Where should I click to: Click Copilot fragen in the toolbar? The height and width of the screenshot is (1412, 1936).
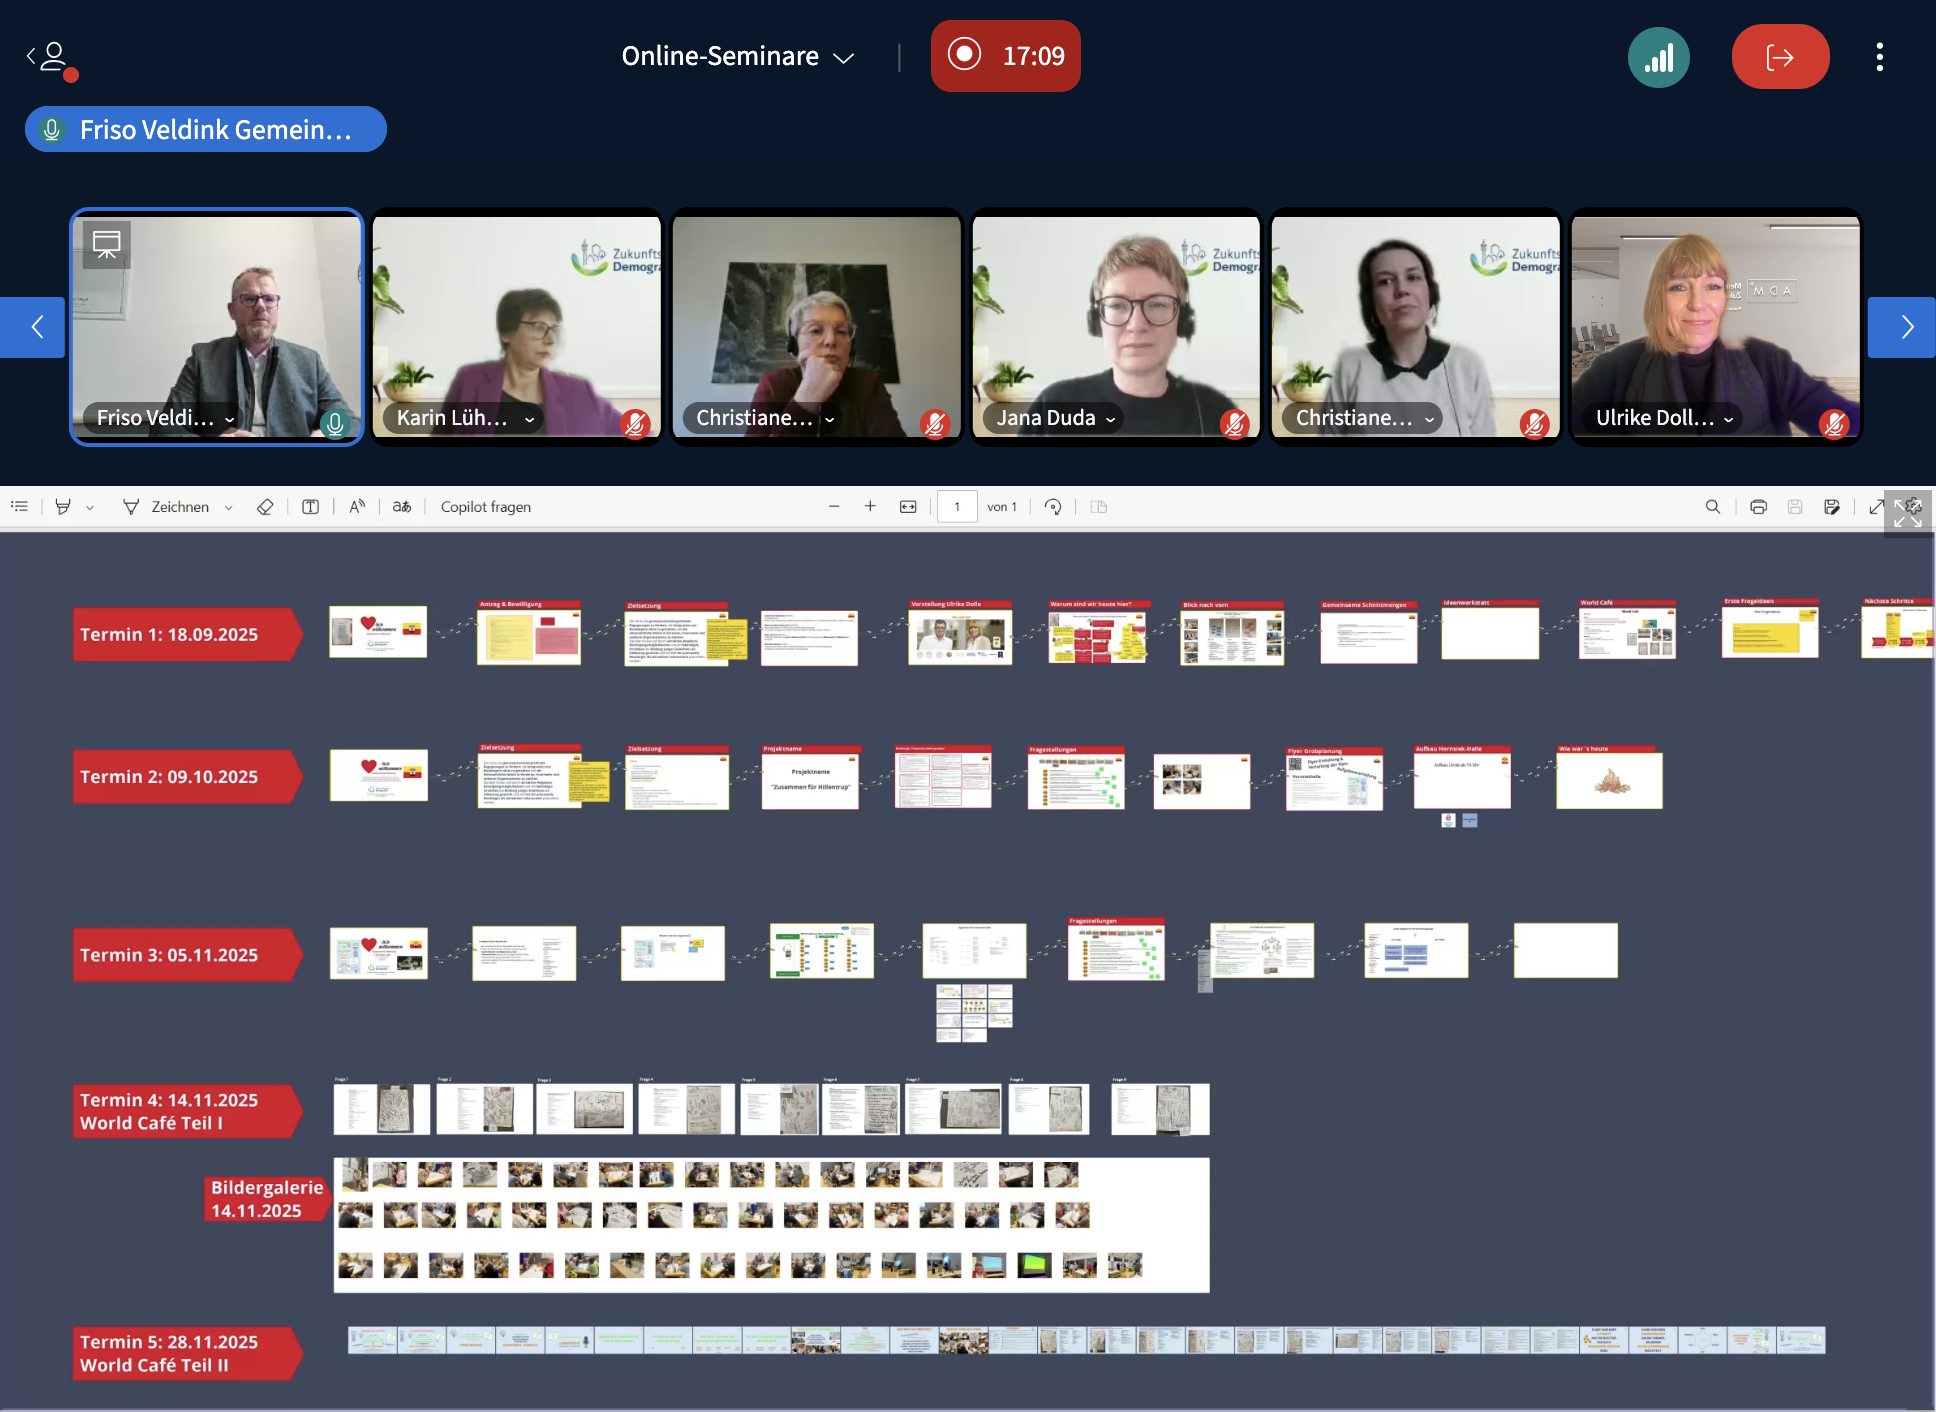486,507
